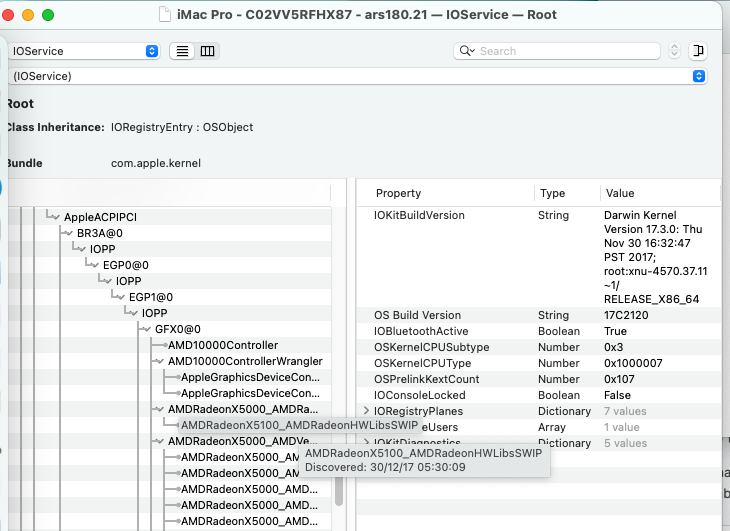Image resolution: width=730 pixels, height=531 pixels.
Task: Click the value 17C2120
Action: click(x=626, y=315)
